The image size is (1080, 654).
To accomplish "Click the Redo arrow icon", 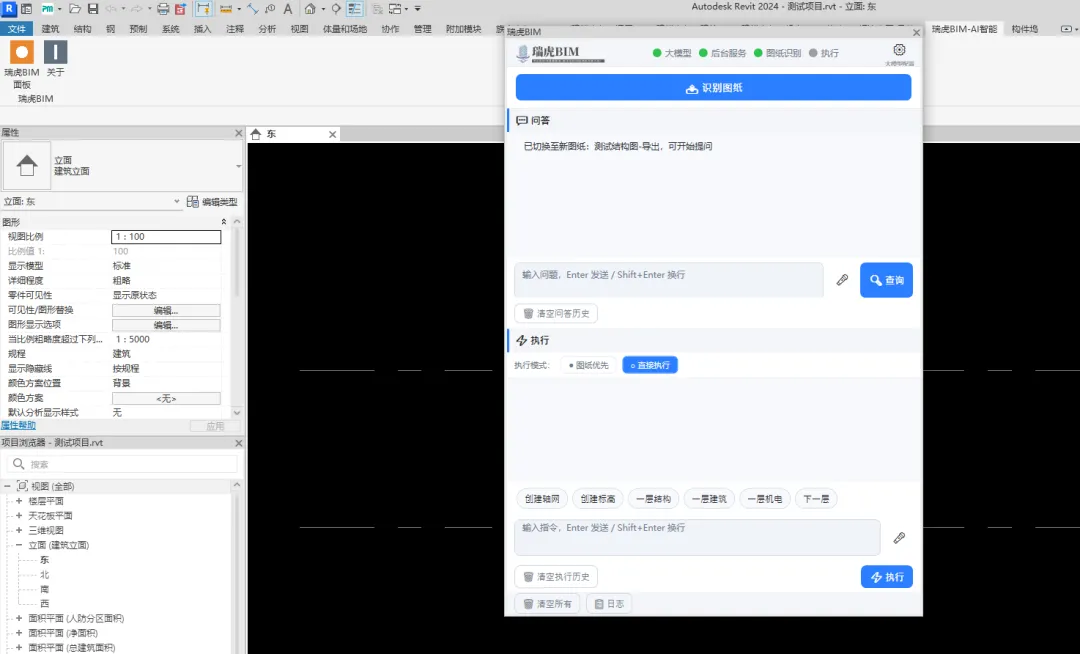I will point(136,9).
